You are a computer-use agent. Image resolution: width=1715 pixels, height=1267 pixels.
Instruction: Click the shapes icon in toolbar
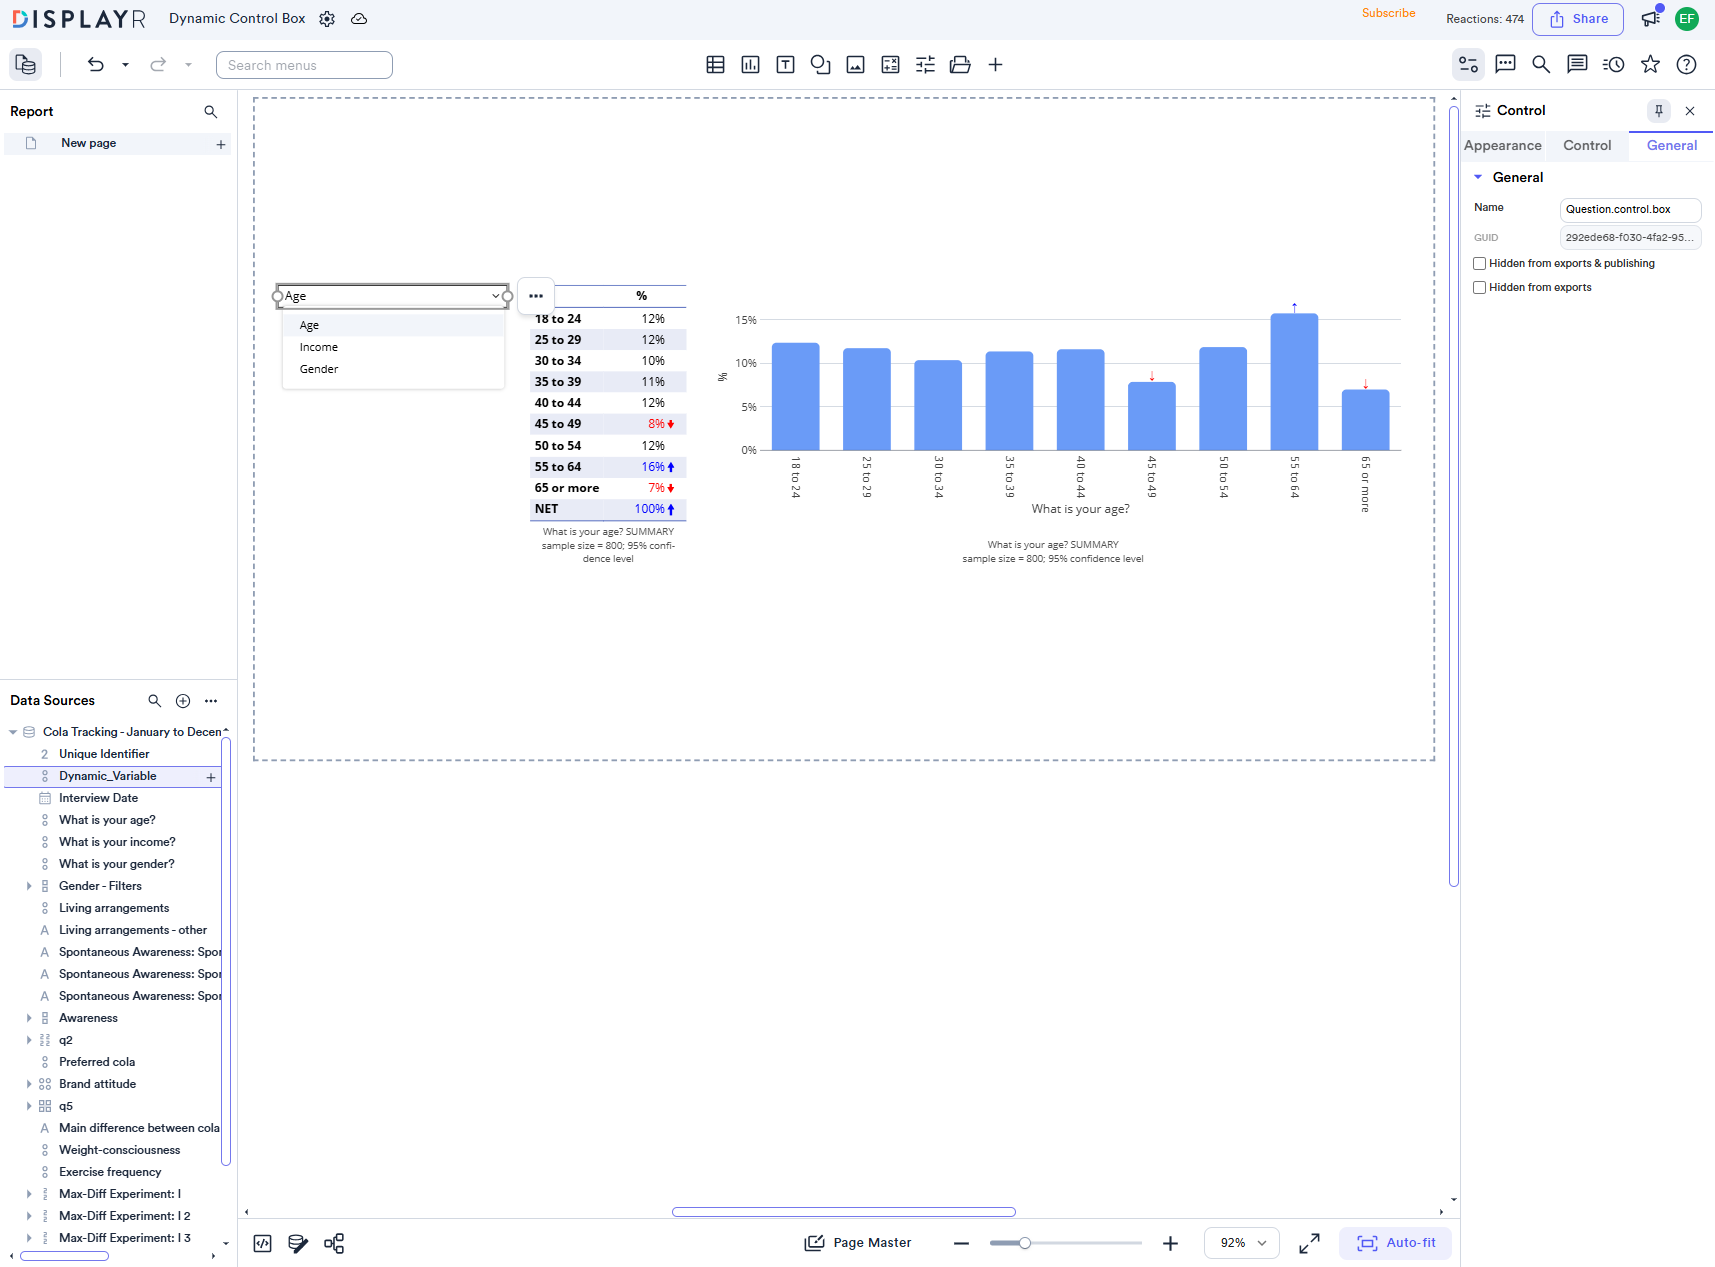coord(820,65)
